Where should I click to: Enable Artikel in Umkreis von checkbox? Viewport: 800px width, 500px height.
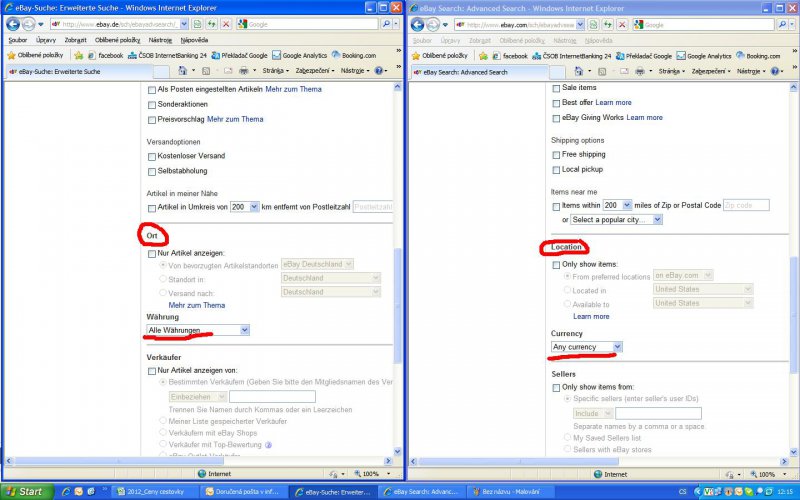pyautogui.click(x=152, y=208)
